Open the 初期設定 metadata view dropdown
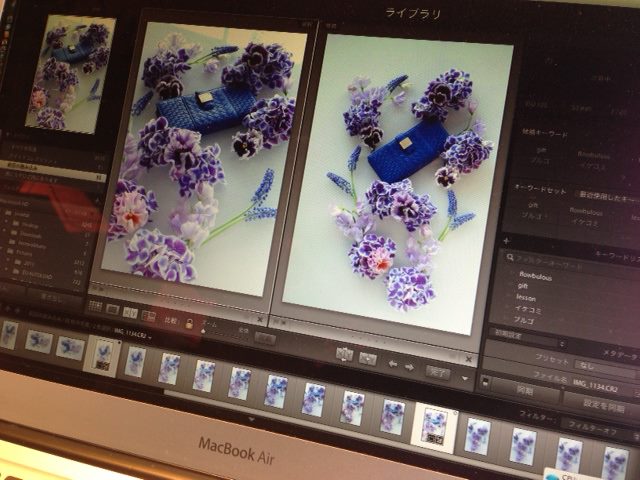Screen dimensions: 640x480 (528, 338)
